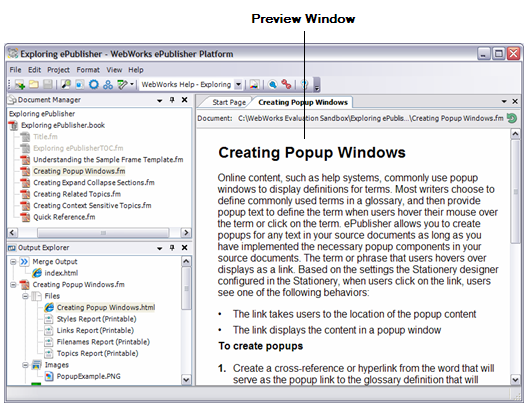Viewport: 527px width, 408px height.
Task: Select Creating Context Sensitive Topics.fm
Action: point(92,205)
